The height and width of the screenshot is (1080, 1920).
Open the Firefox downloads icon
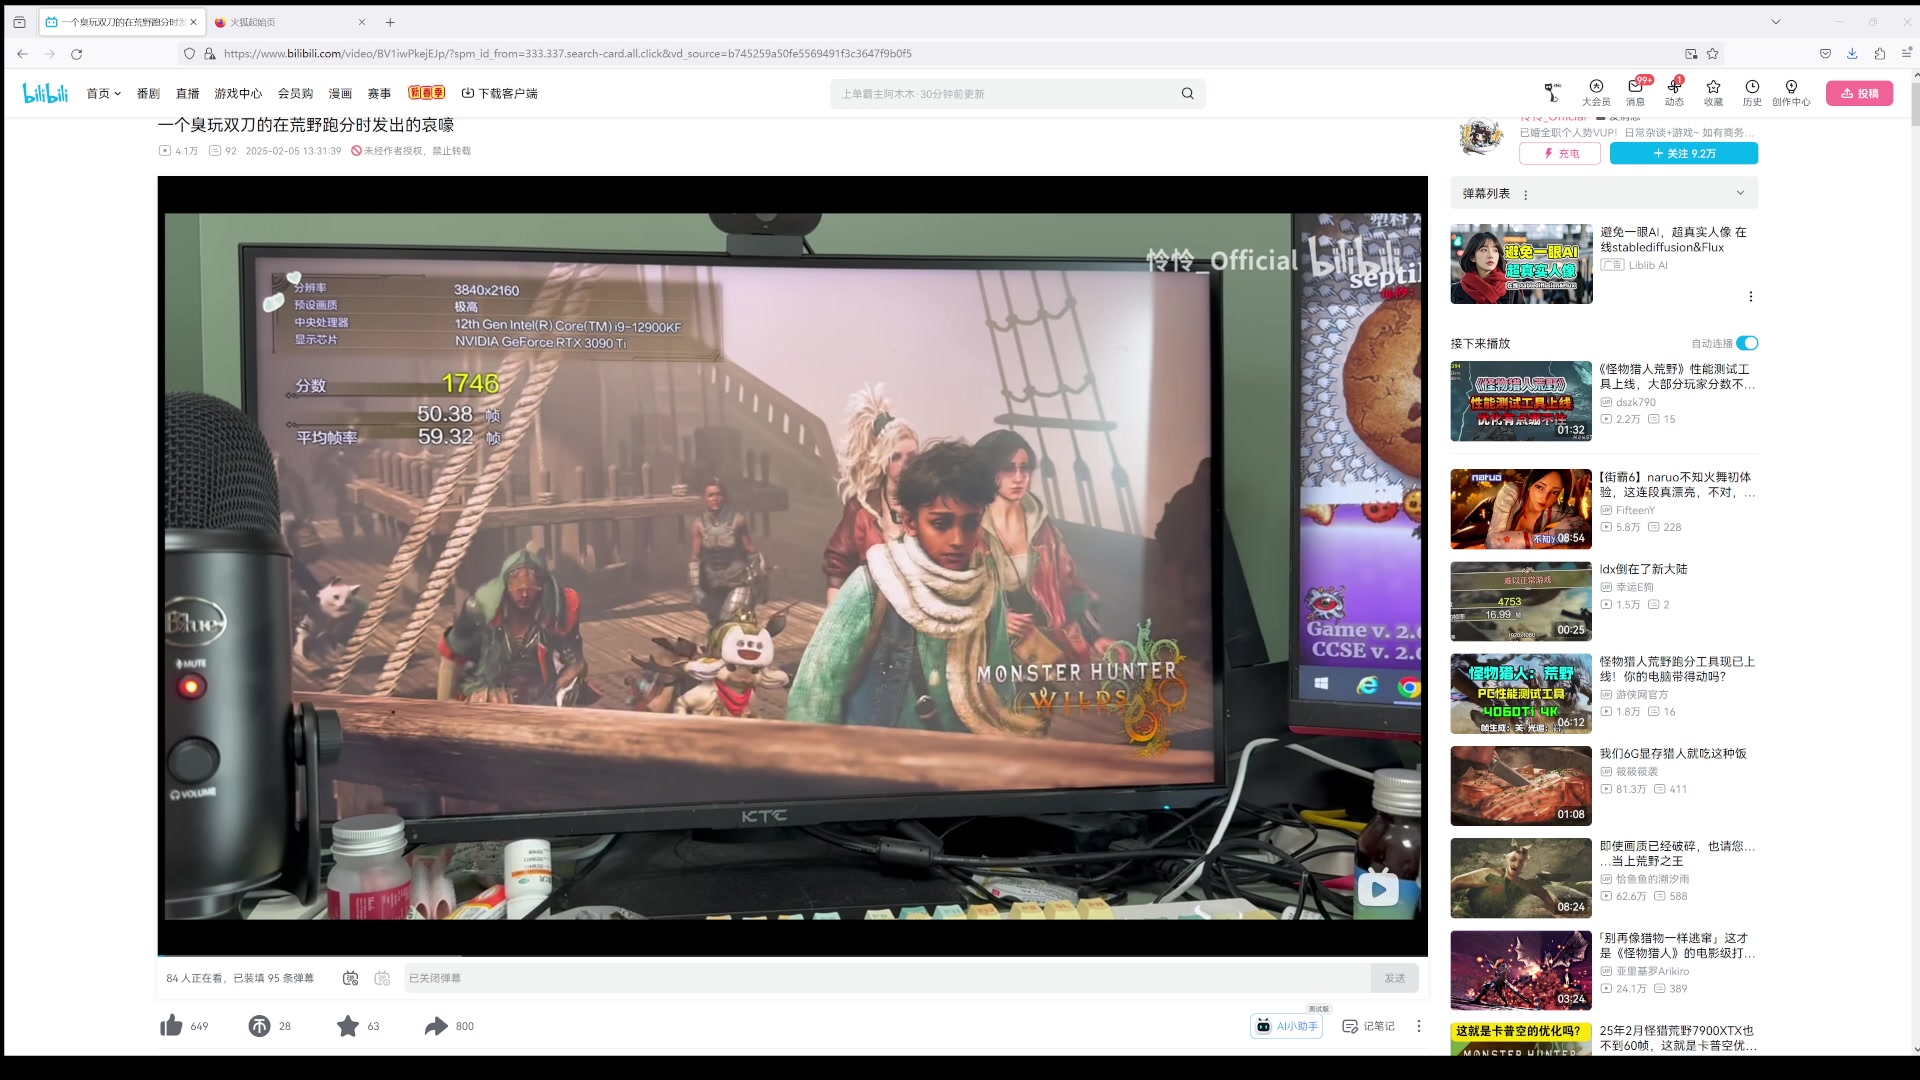click(1852, 54)
